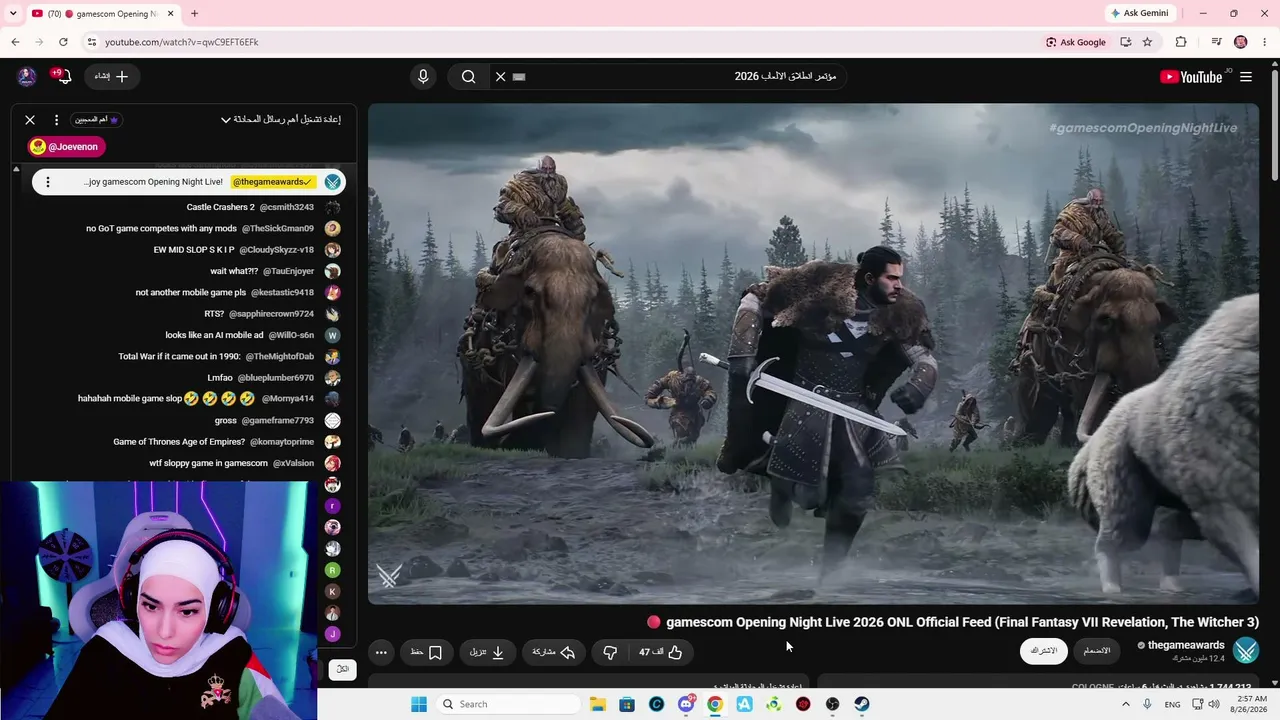The height and width of the screenshot is (720, 1280).
Task: Click the @TauEnjoyer chat username
Action: point(289,271)
